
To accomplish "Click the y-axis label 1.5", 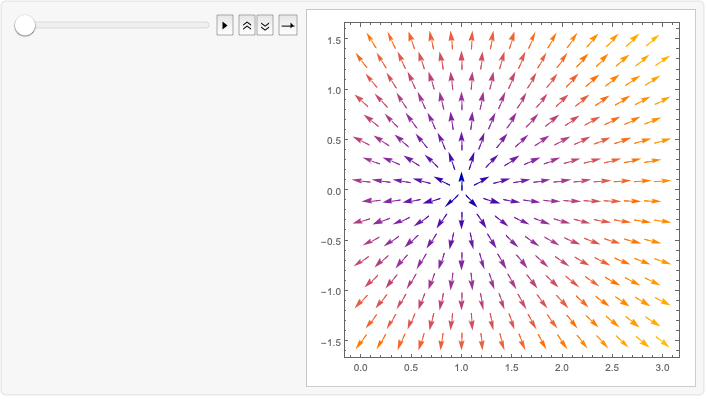I will (334, 41).
